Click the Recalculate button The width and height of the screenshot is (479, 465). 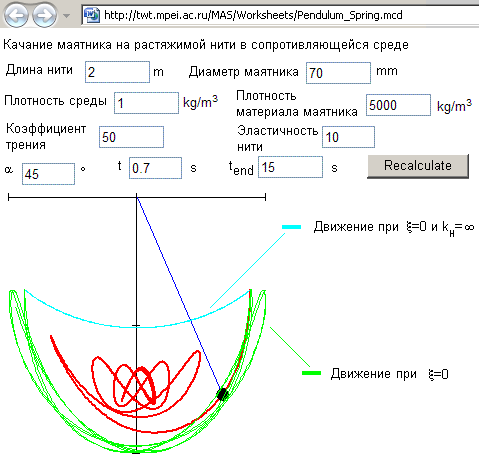point(418,166)
